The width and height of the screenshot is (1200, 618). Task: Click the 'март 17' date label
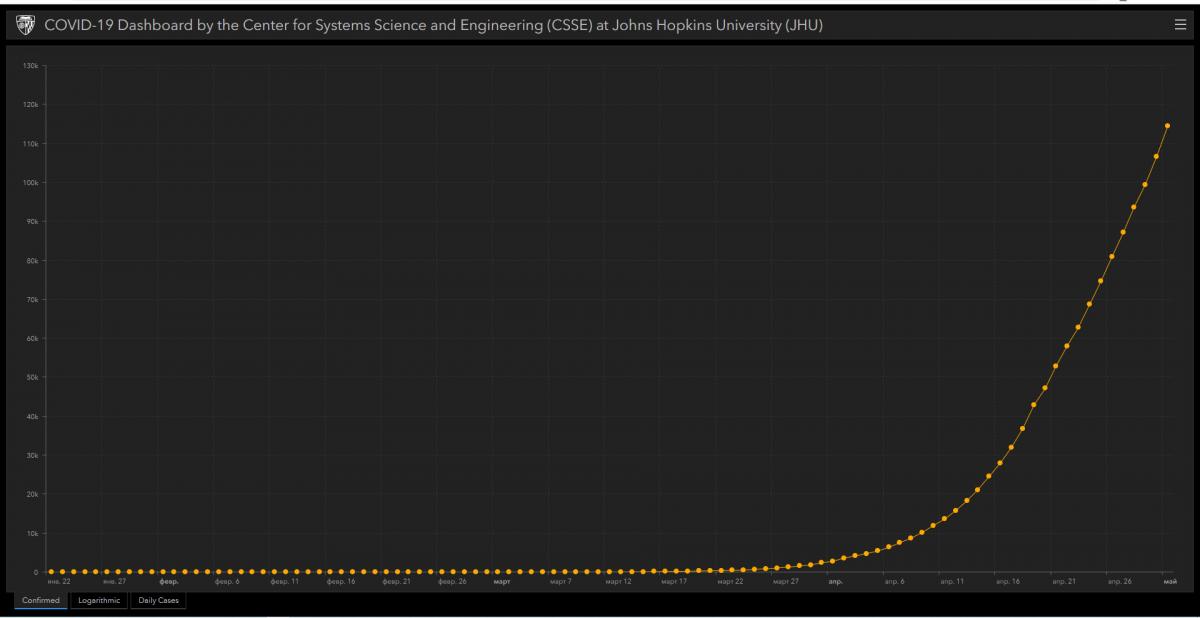[673, 581]
